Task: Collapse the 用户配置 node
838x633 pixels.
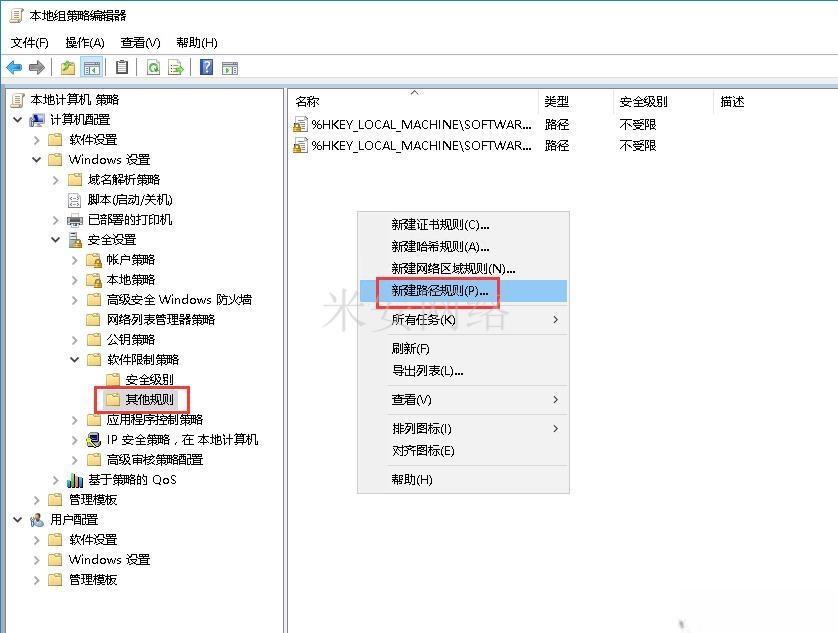Action: [x=18, y=520]
